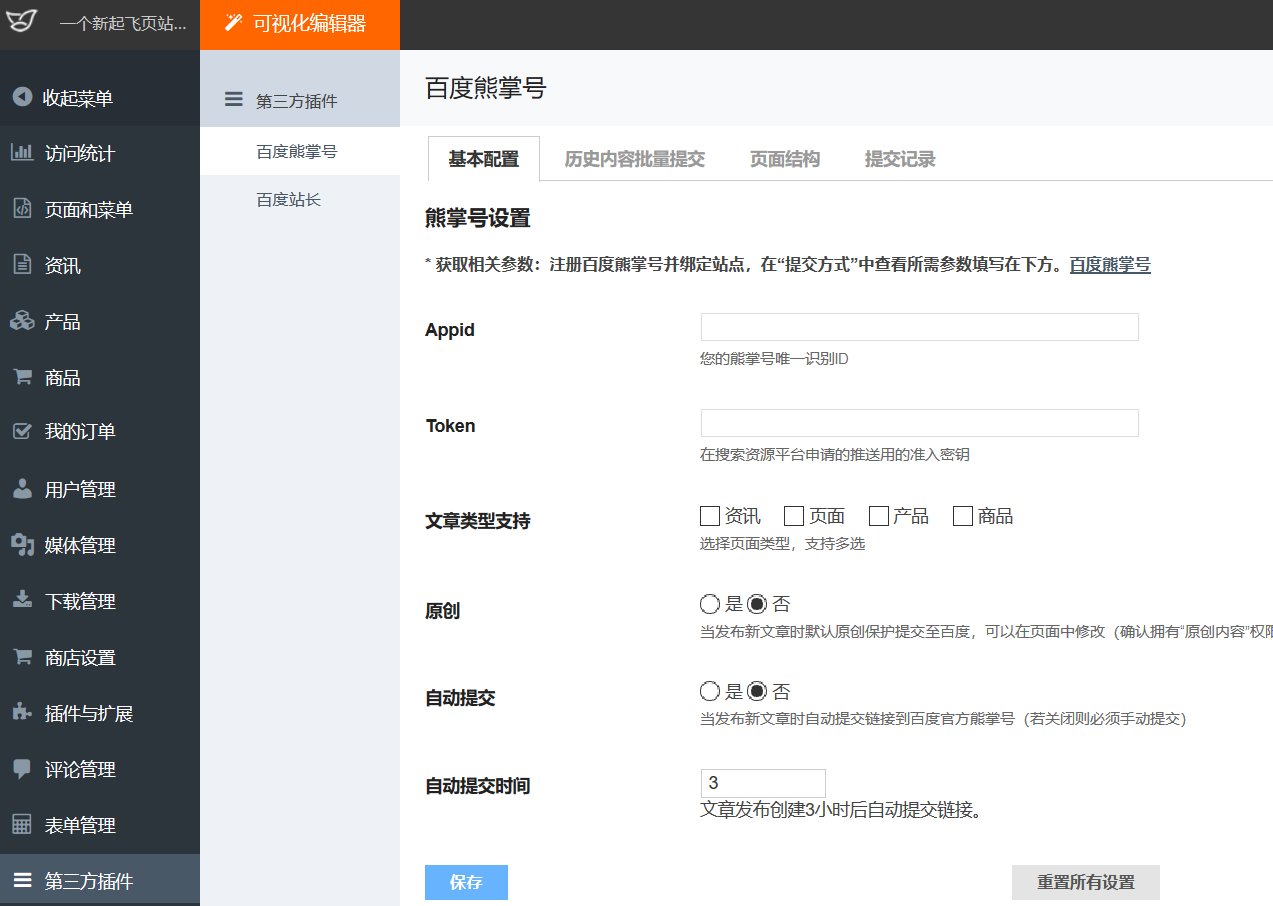This screenshot has height=906, width=1273.
Task: Click the person icon for 用户管理
Action: click(x=21, y=489)
